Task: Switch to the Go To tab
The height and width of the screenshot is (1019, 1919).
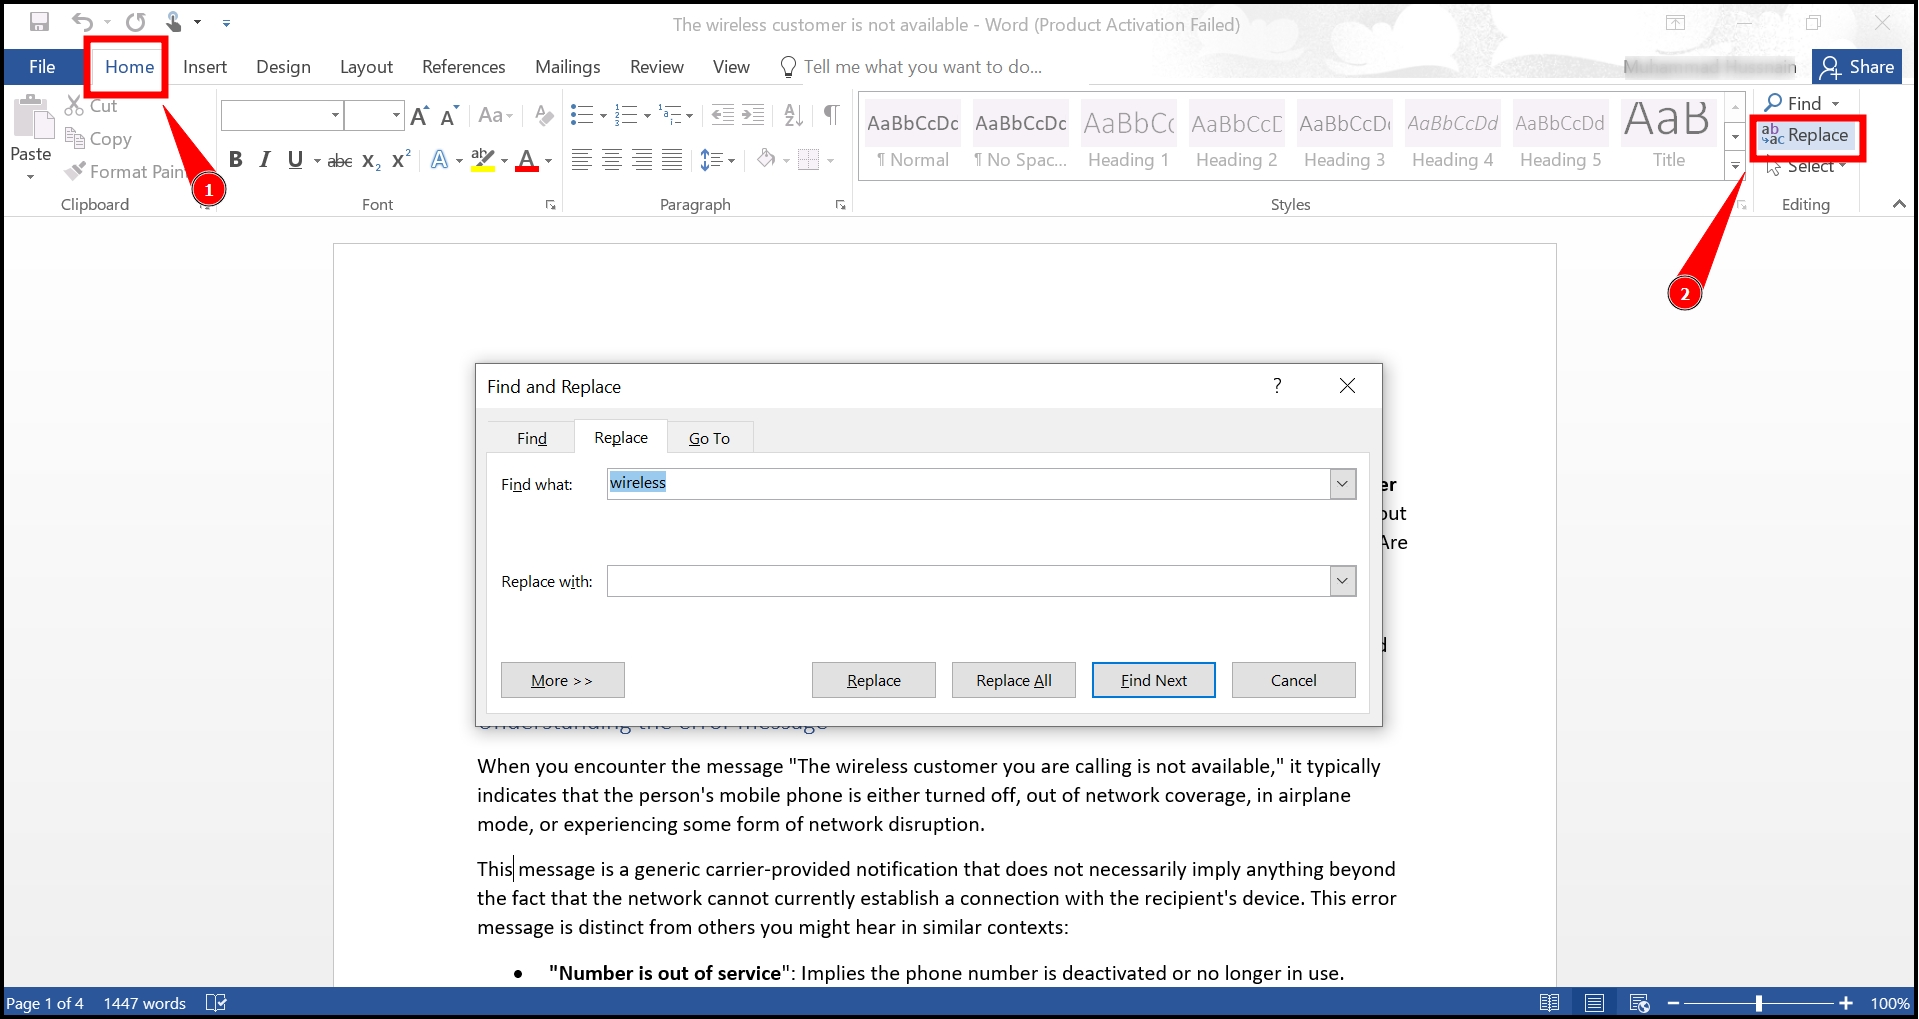Action: pos(709,438)
